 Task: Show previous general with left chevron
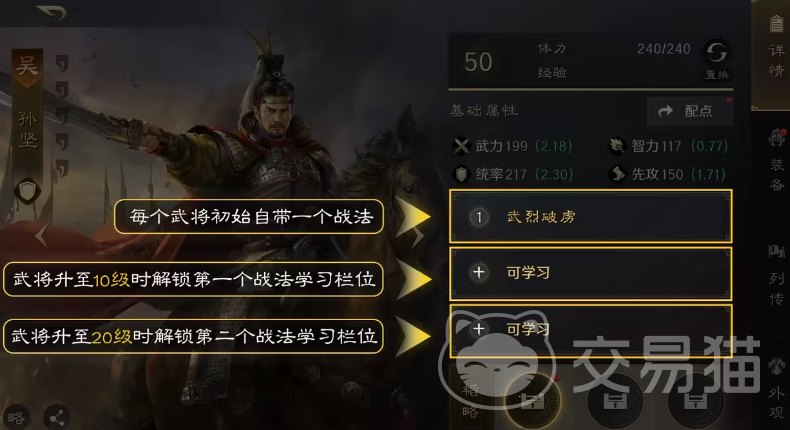click(41, 235)
